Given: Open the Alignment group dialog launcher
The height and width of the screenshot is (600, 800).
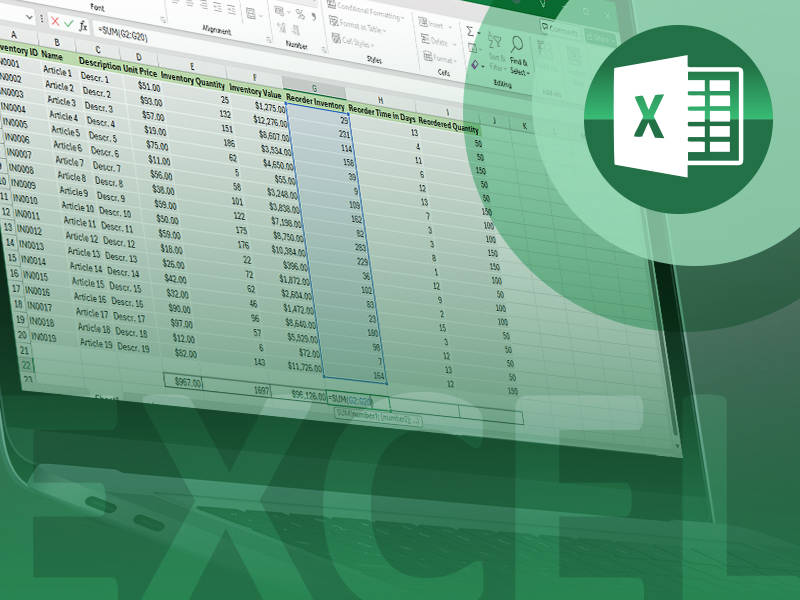Looking at the screenshot, I should [269, 39].
